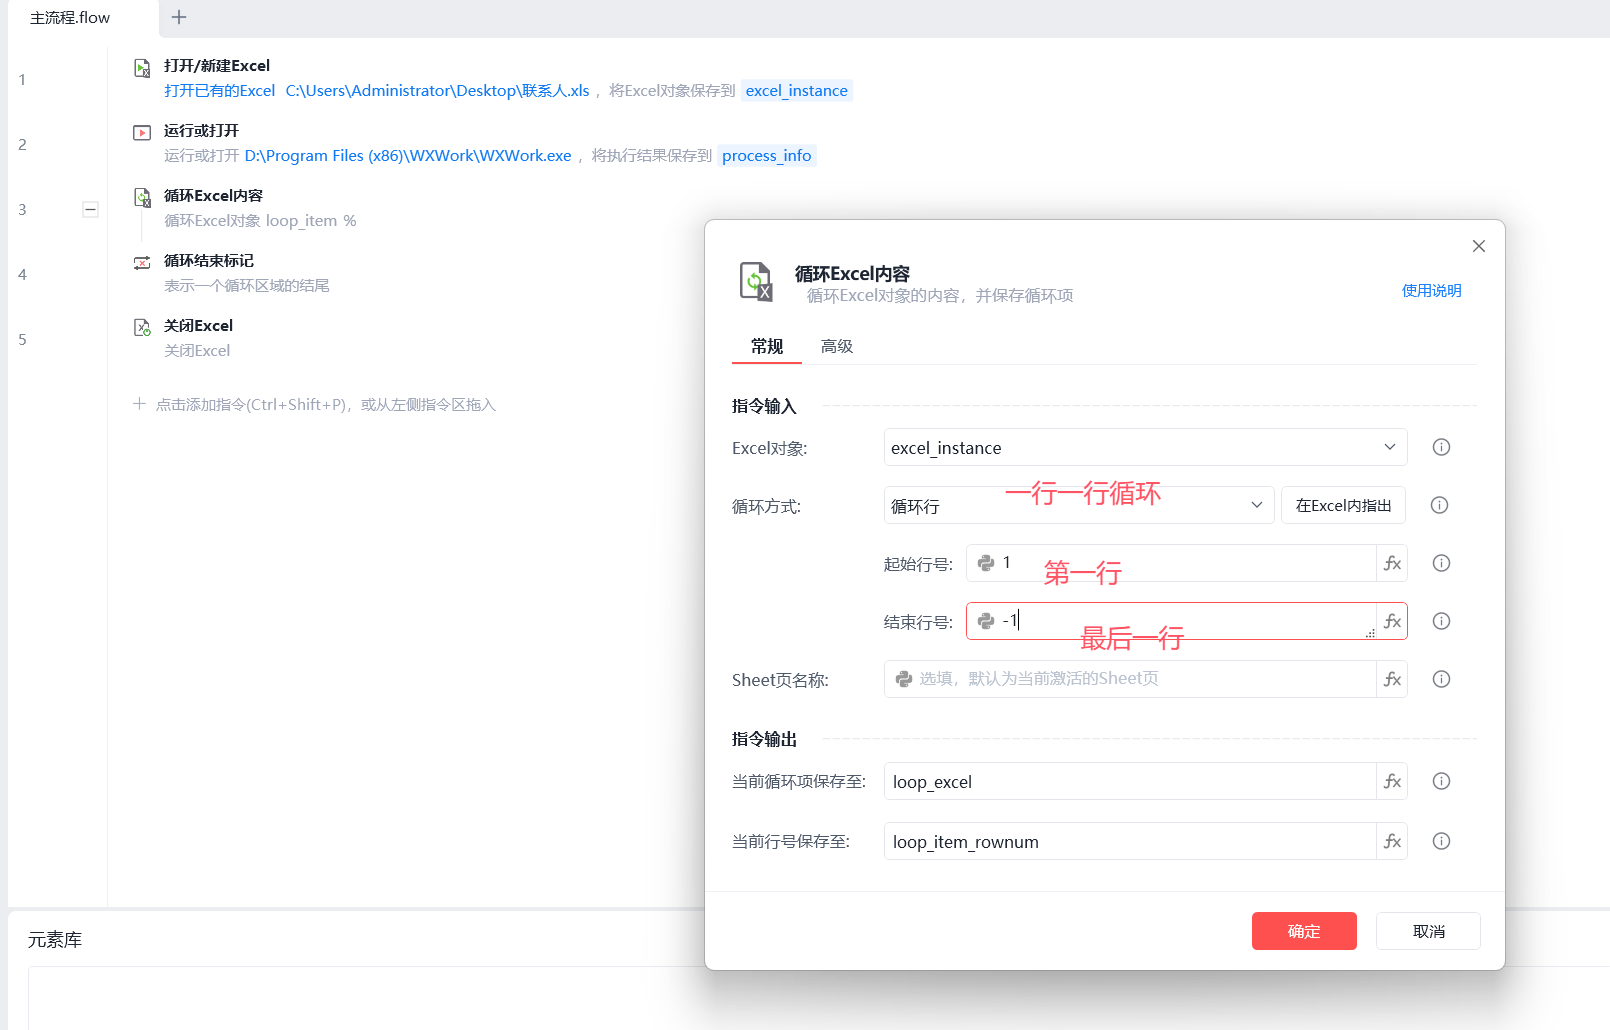Close the 循环Excel内容 dialog

click(x=1479, y=246)
